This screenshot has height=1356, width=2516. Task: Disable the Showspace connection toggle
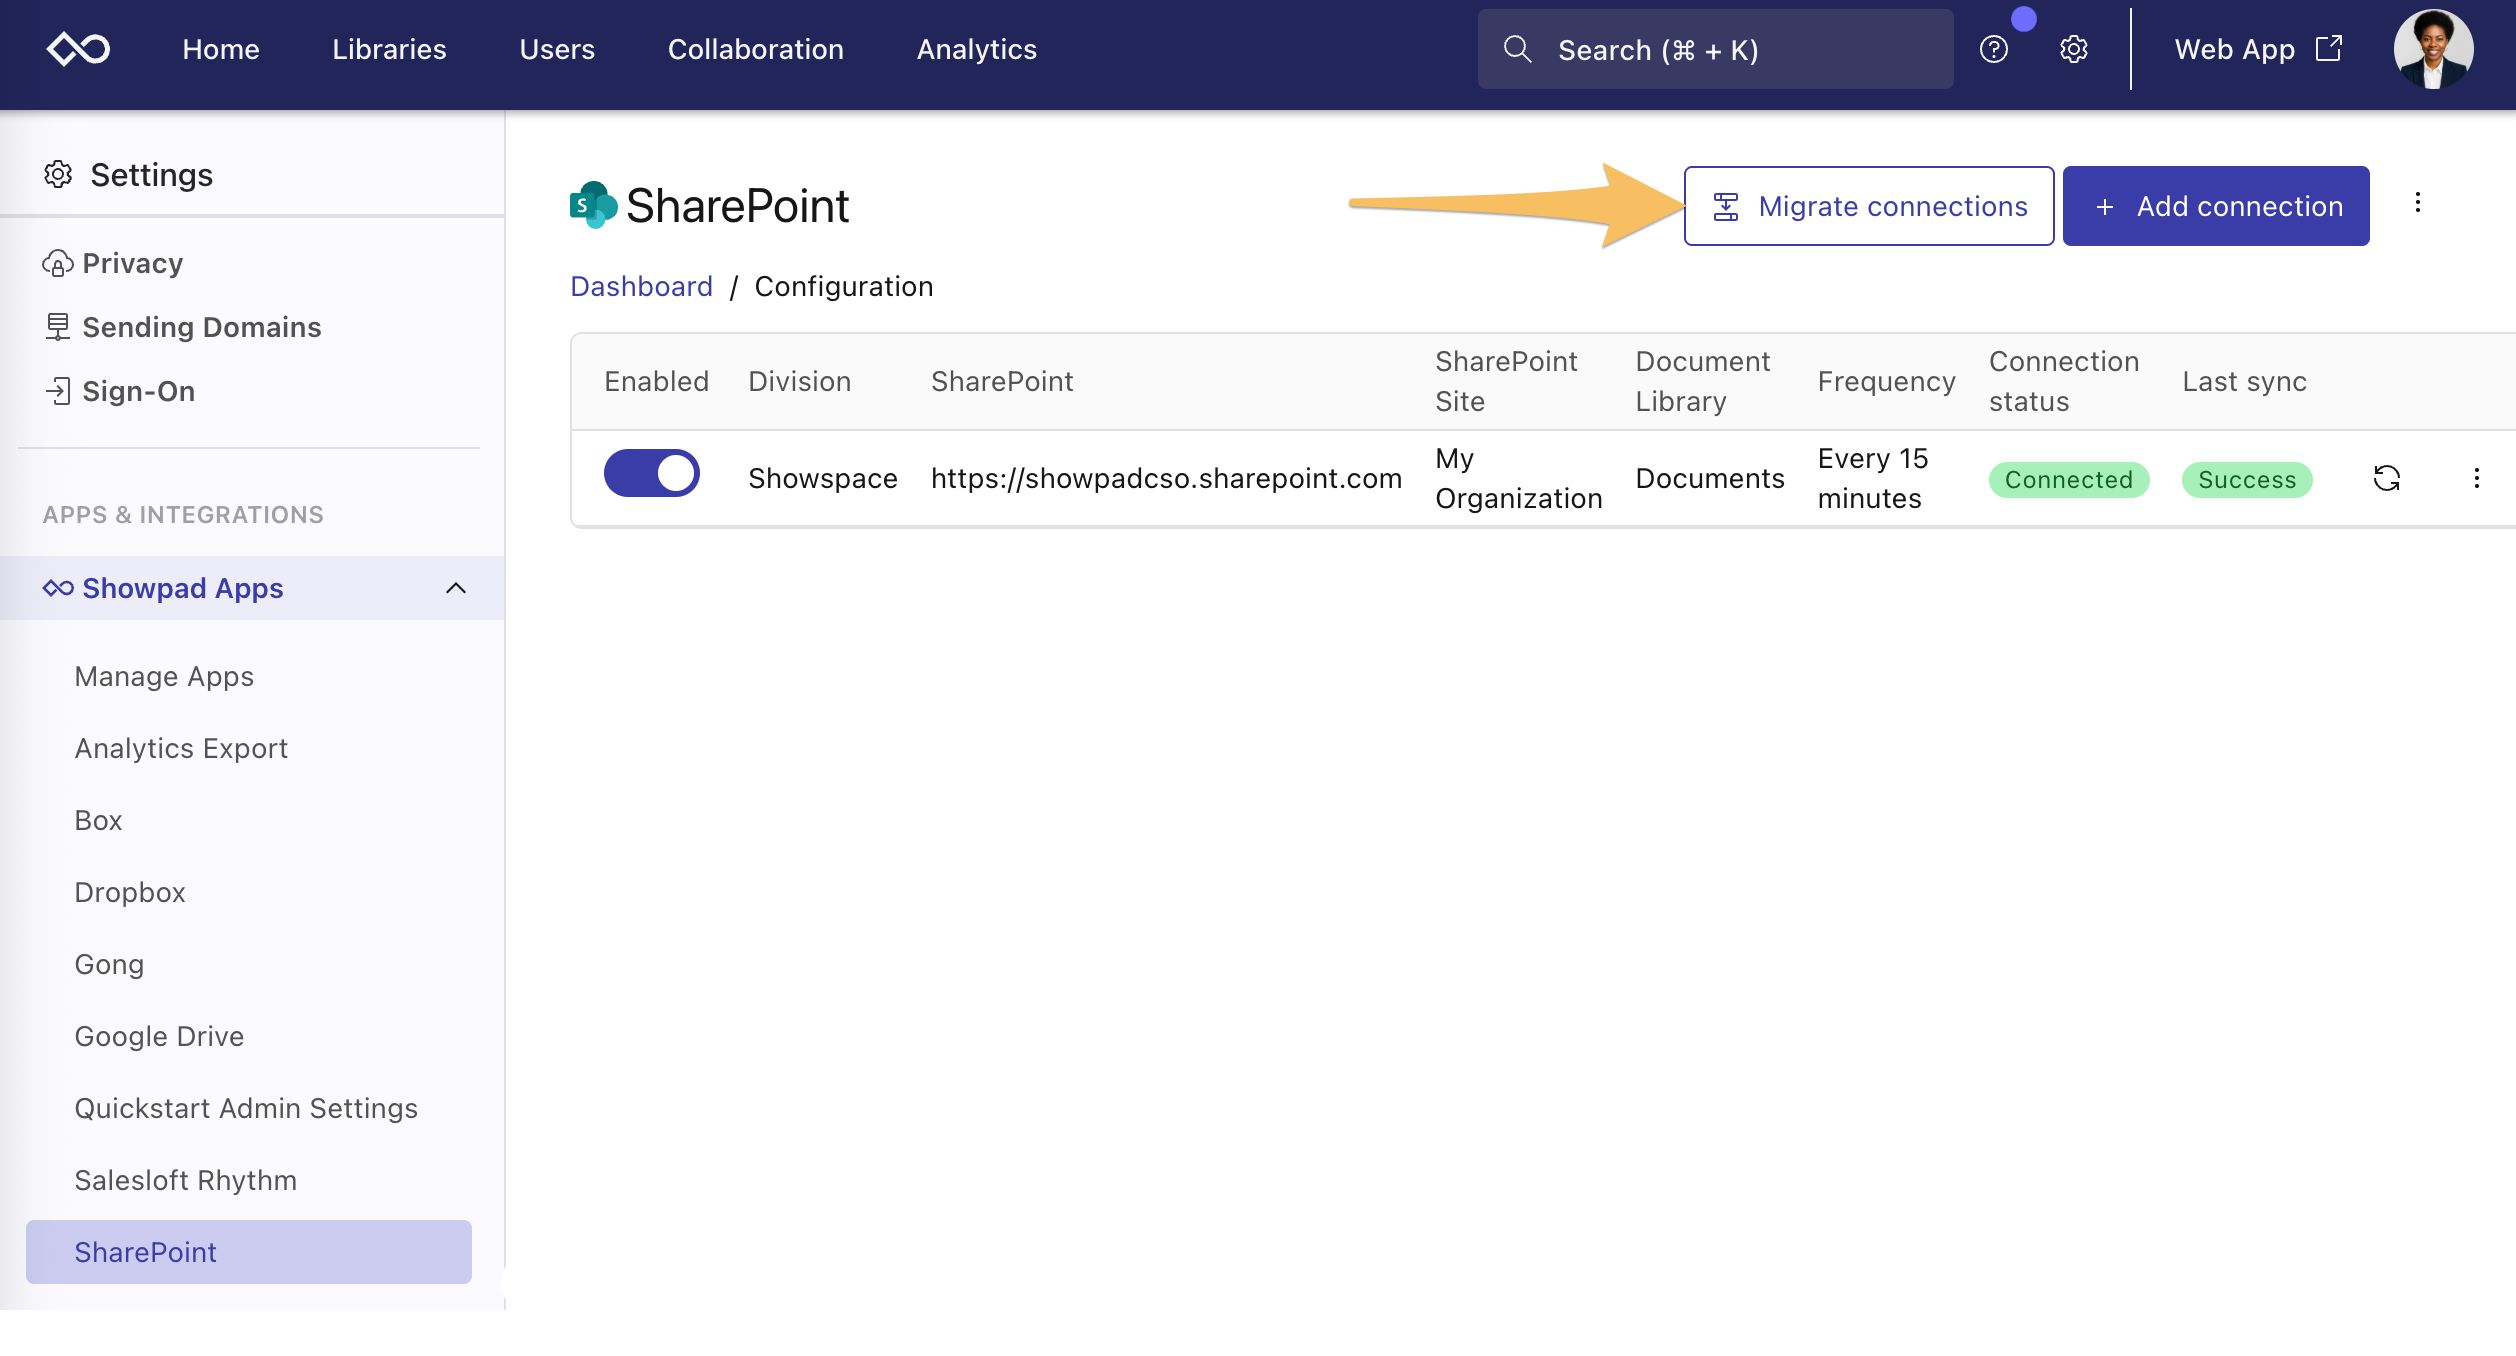651,473
